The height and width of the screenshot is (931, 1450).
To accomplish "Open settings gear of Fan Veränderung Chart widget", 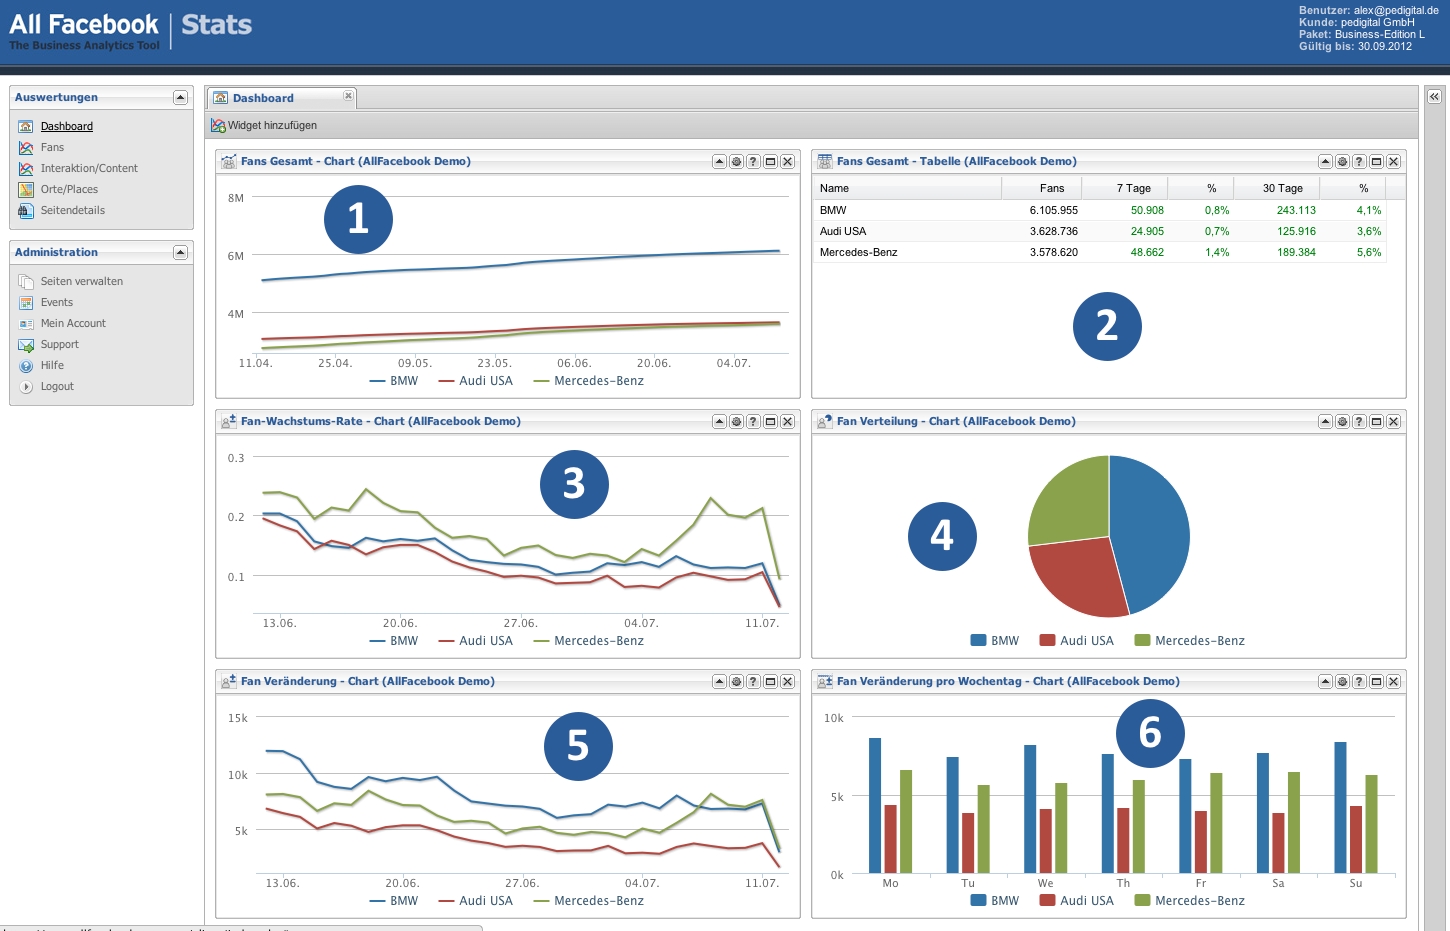I will [736, 681].
